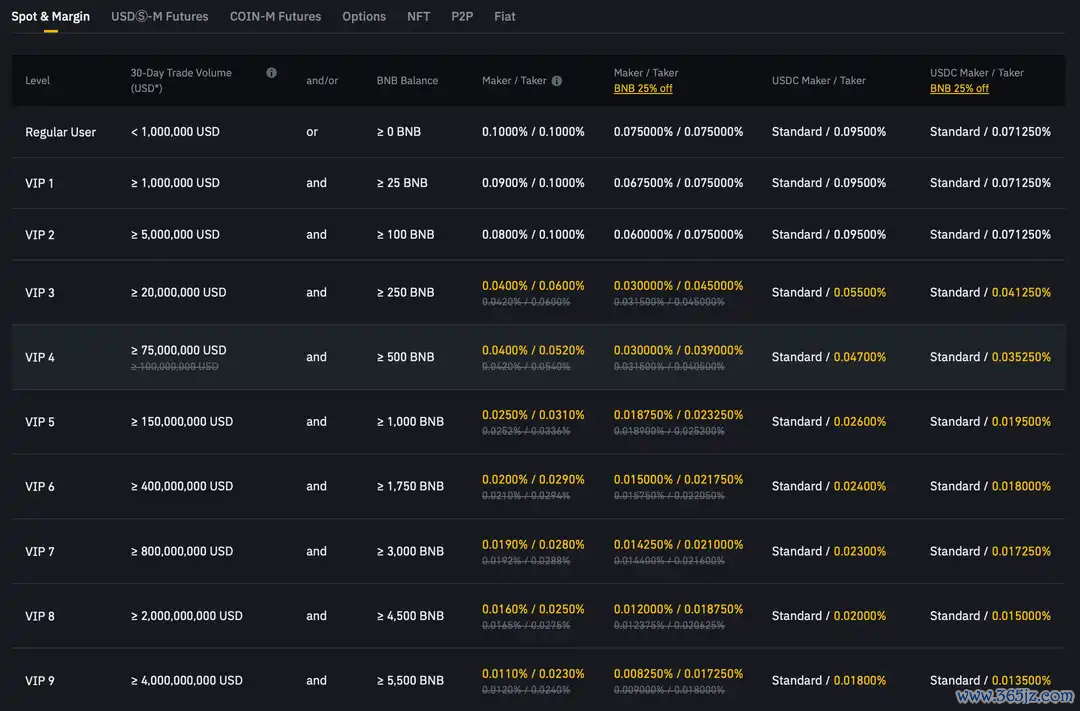Click the 30-Day Trade Volume (USD*) header
The height and width of the screenshot is (711, 1080).
point(181,80)
